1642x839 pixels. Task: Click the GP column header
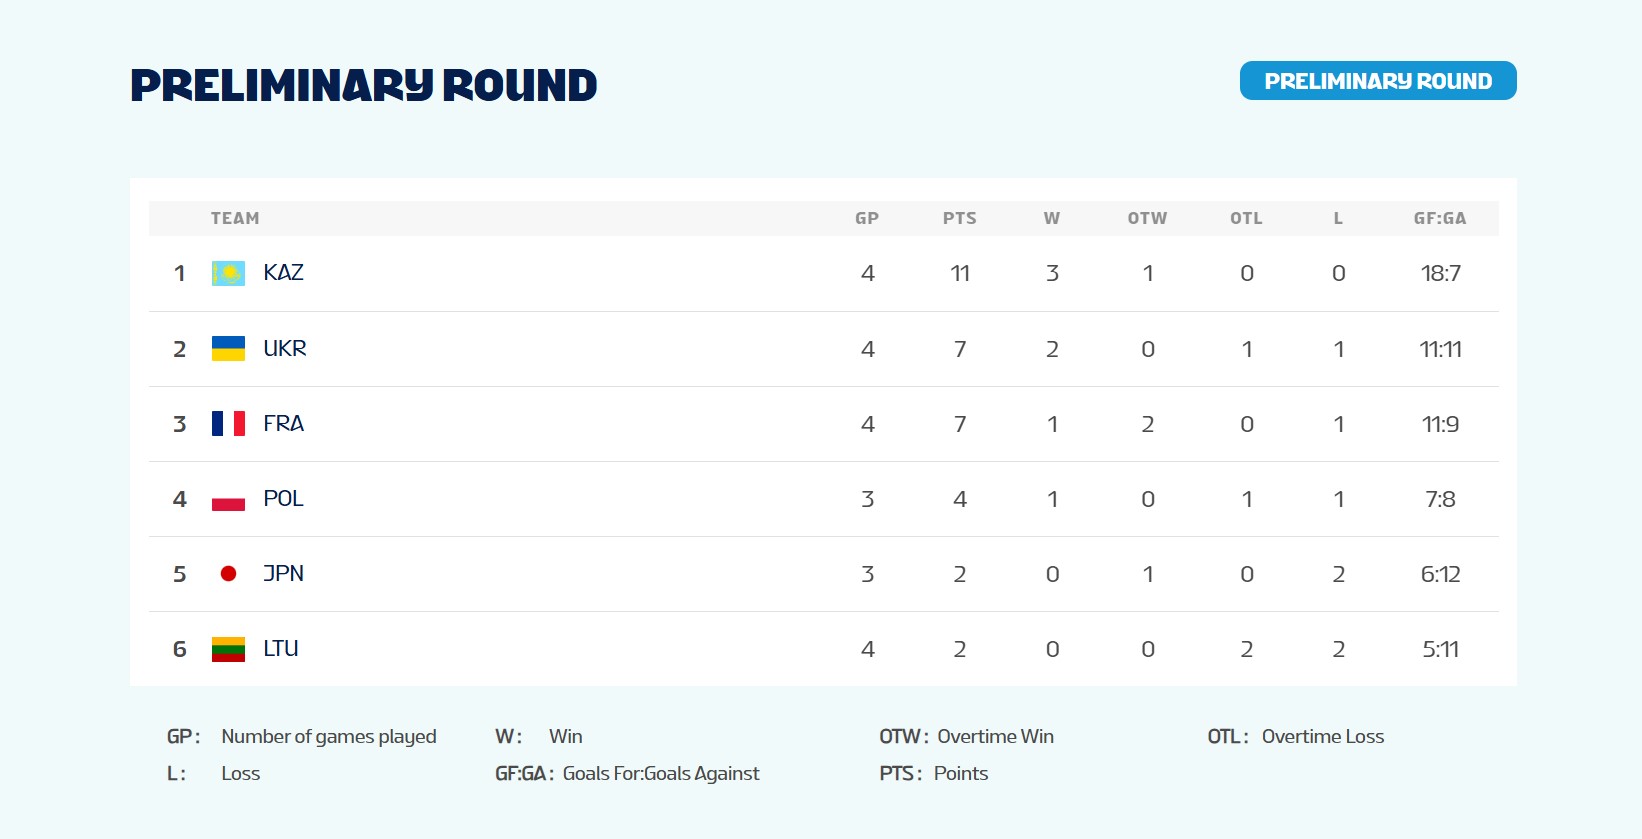coord(867,218)
